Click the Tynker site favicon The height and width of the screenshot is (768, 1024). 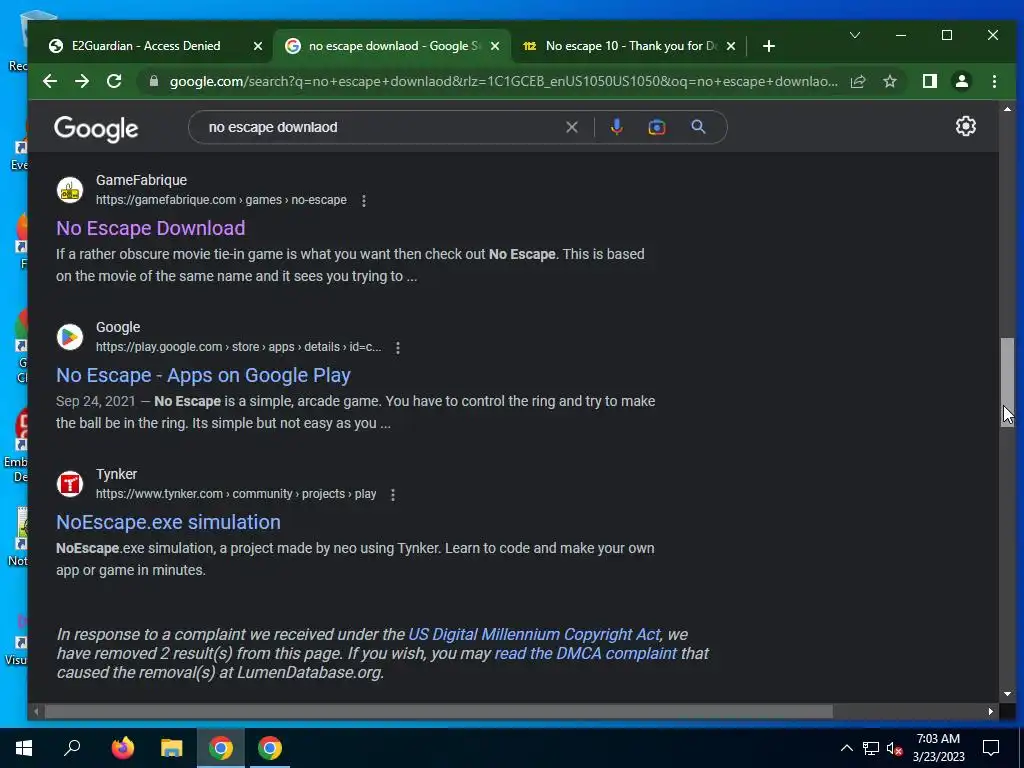[70, 484]
